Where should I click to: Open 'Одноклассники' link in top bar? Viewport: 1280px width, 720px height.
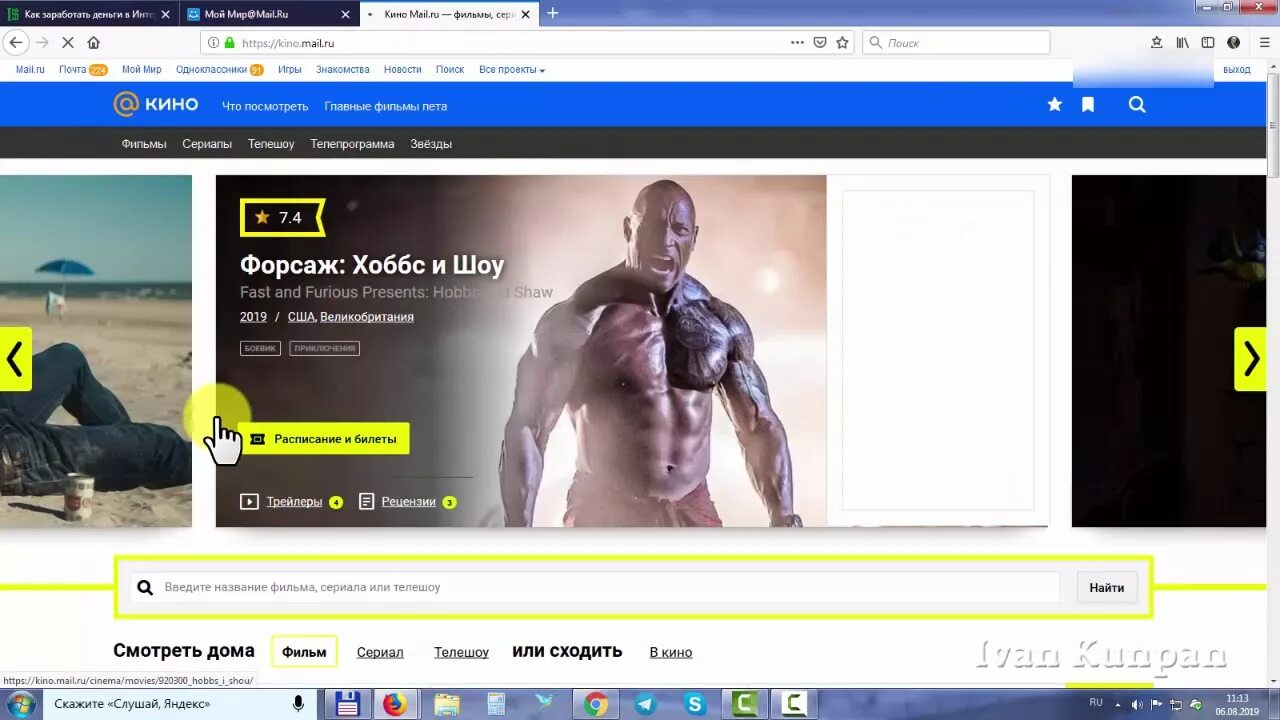211,70
